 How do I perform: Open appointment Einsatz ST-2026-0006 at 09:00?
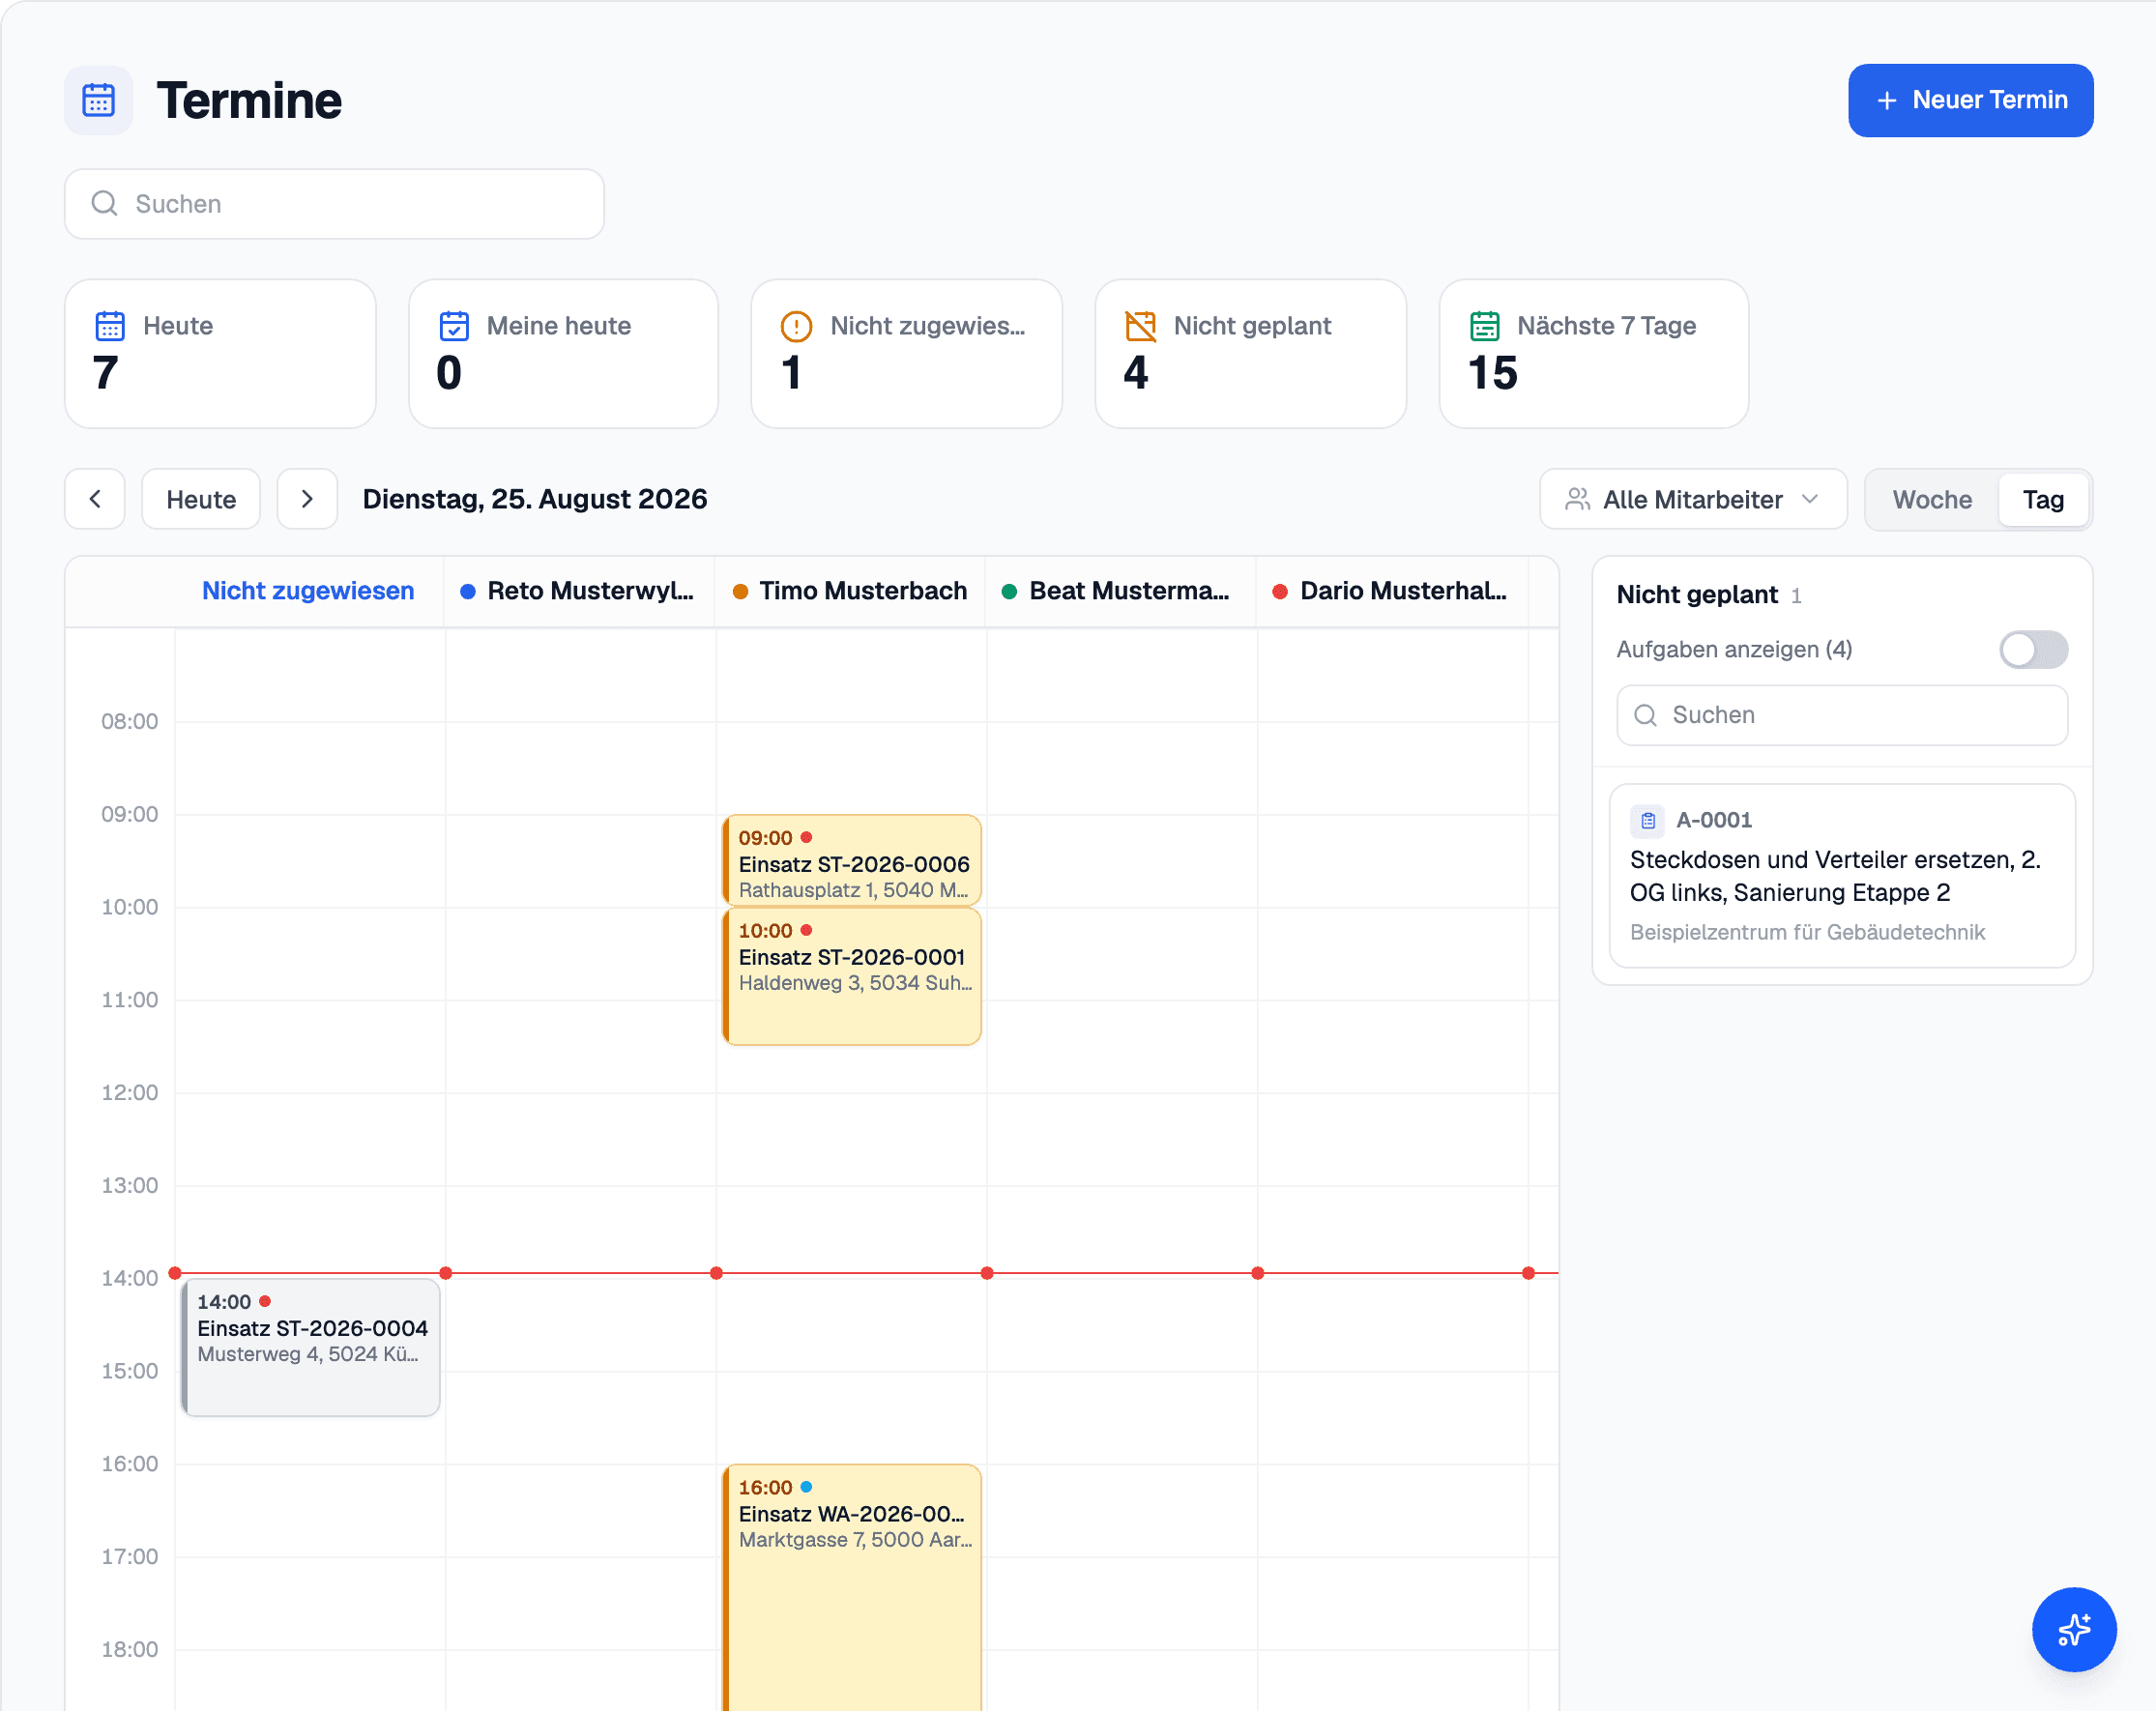pos(852,861)
